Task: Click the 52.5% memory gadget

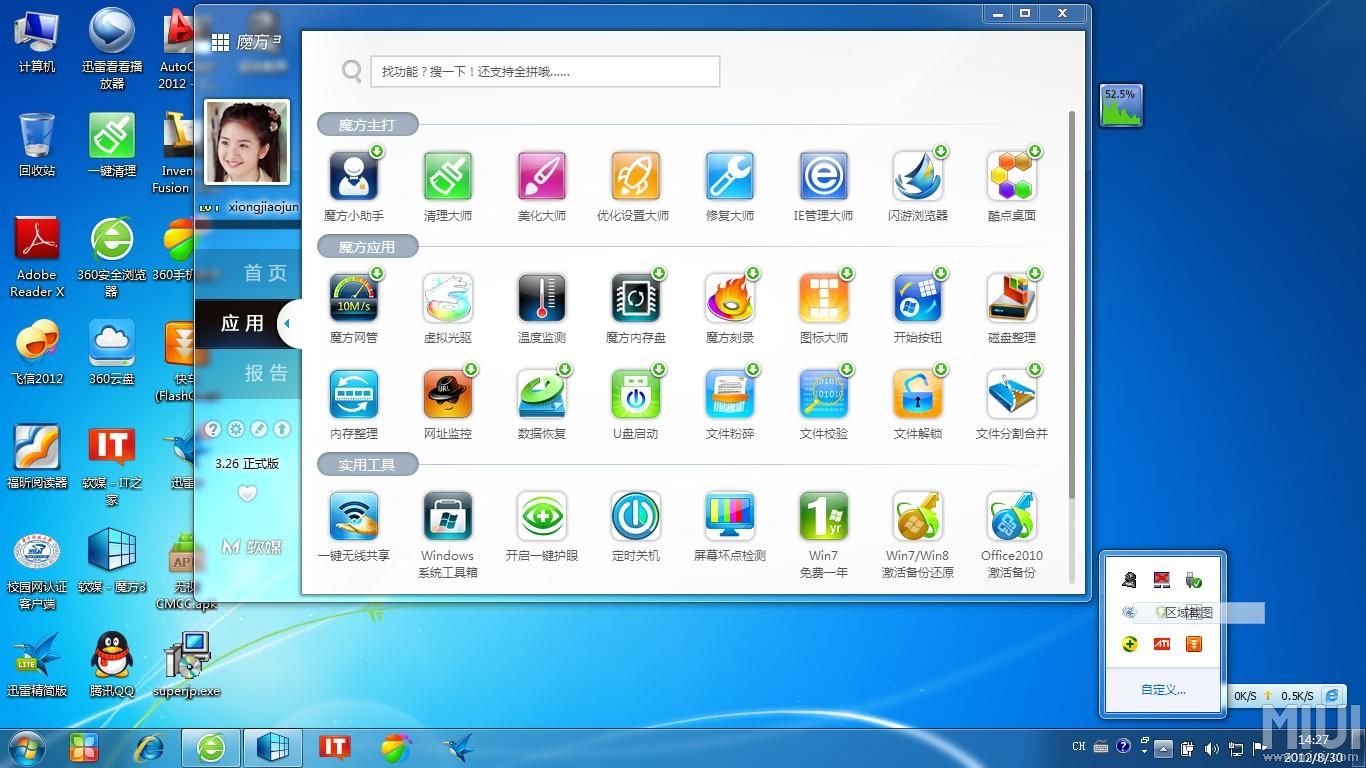Action: point(1121,105)
